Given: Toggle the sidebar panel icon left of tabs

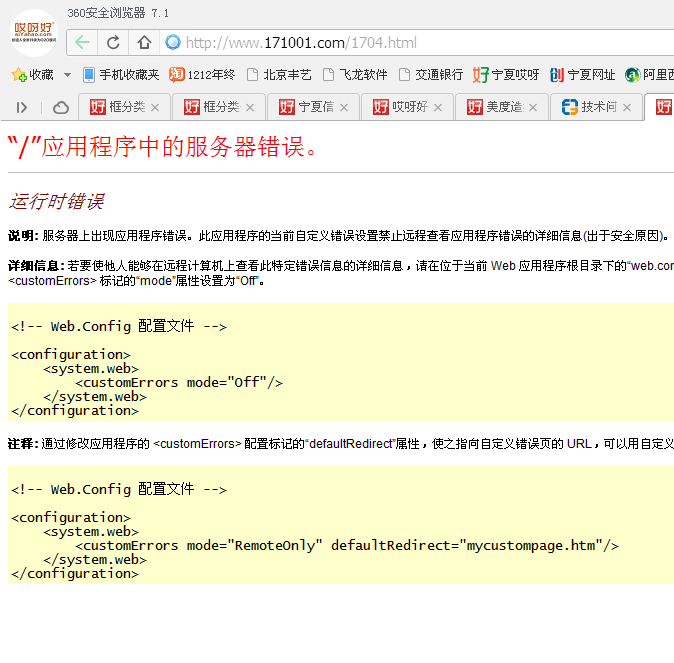Looking at the screenshot, I should (x=22, y=107).
